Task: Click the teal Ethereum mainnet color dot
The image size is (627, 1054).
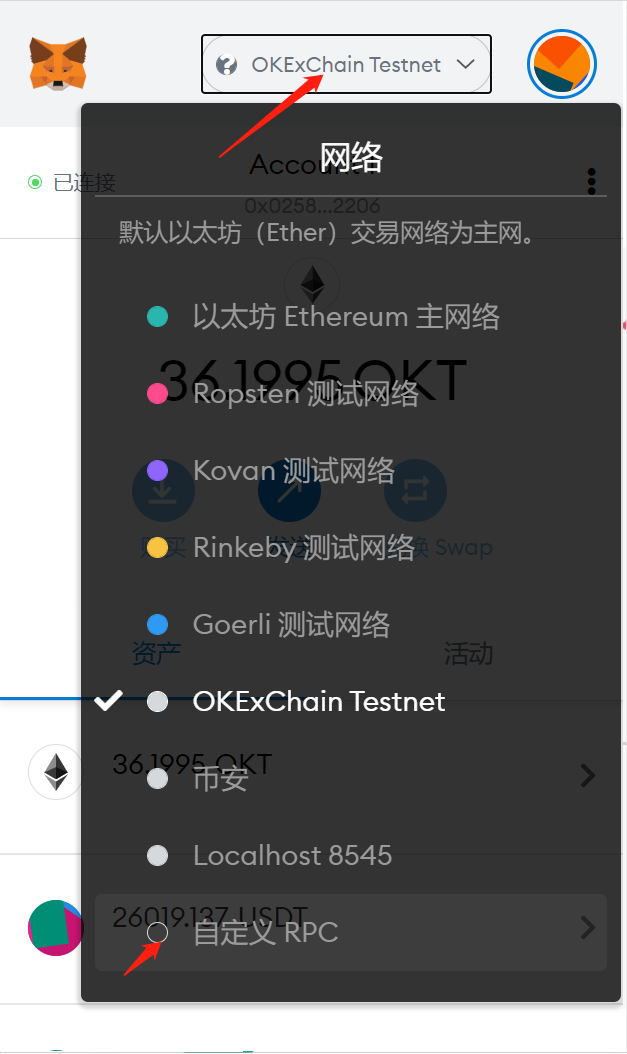Action: point(157,317)
